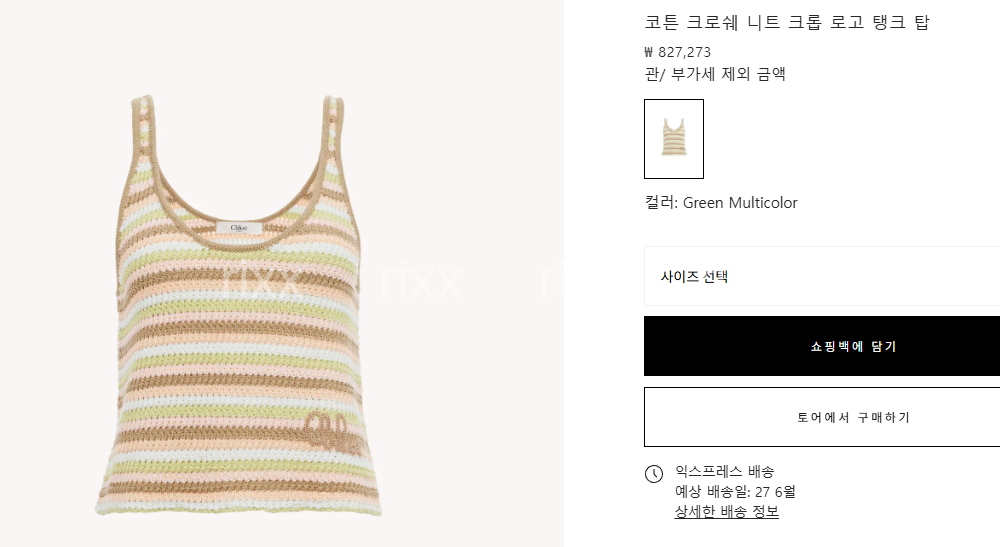Click the Chloé neck label on the top
1000x547 pixels.
(x=239, y=228)
